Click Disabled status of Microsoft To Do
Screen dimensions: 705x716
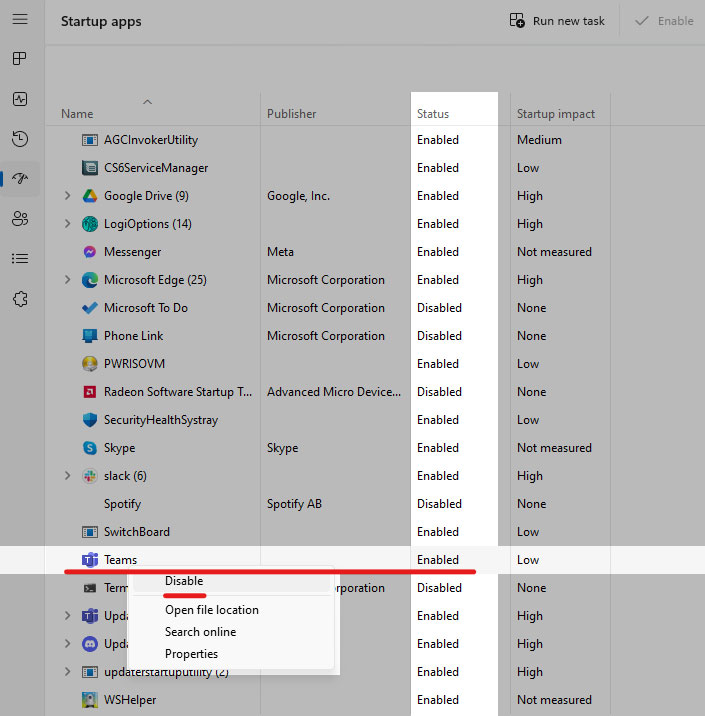[x=439, y=308]
